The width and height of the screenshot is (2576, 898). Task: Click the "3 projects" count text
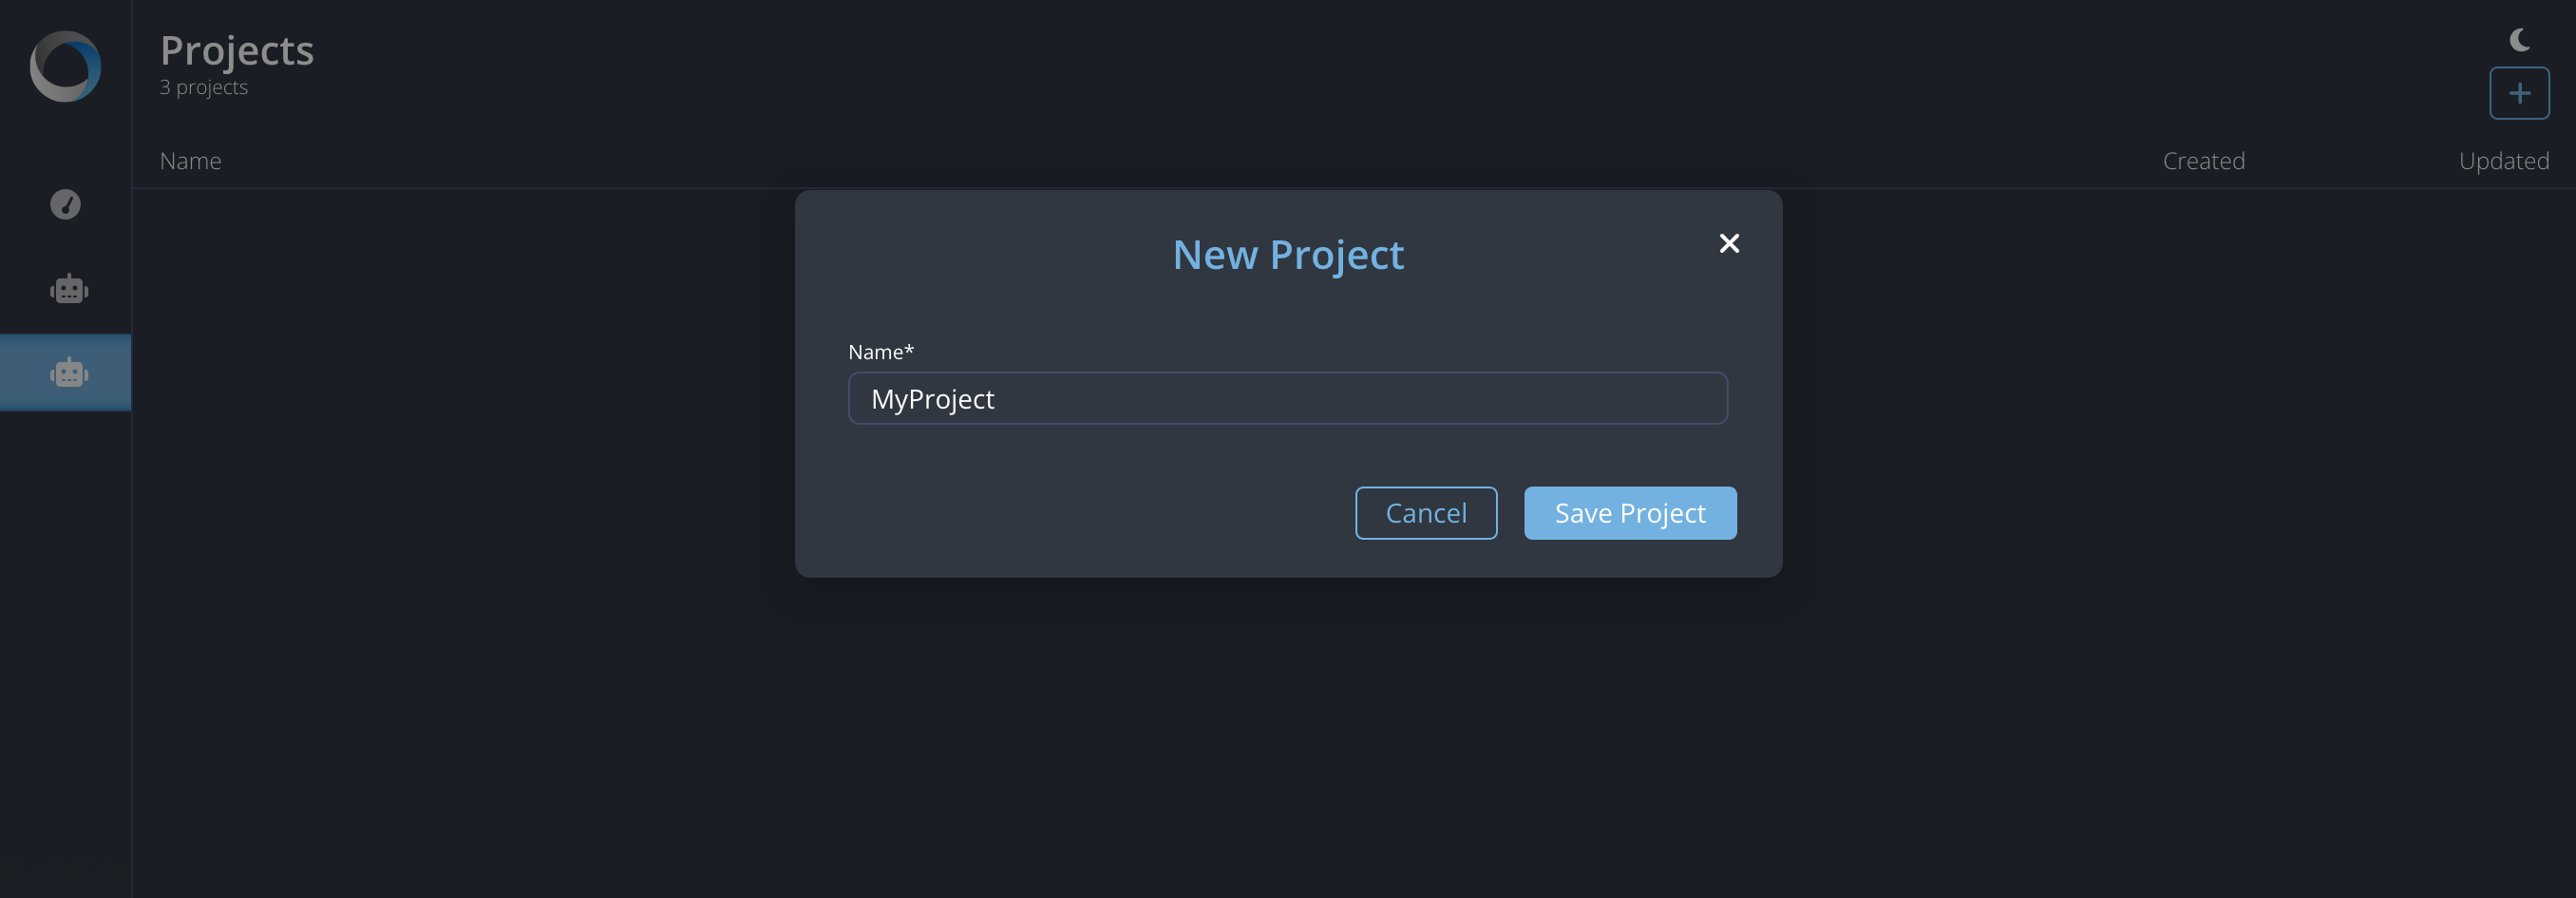point(204,87)
